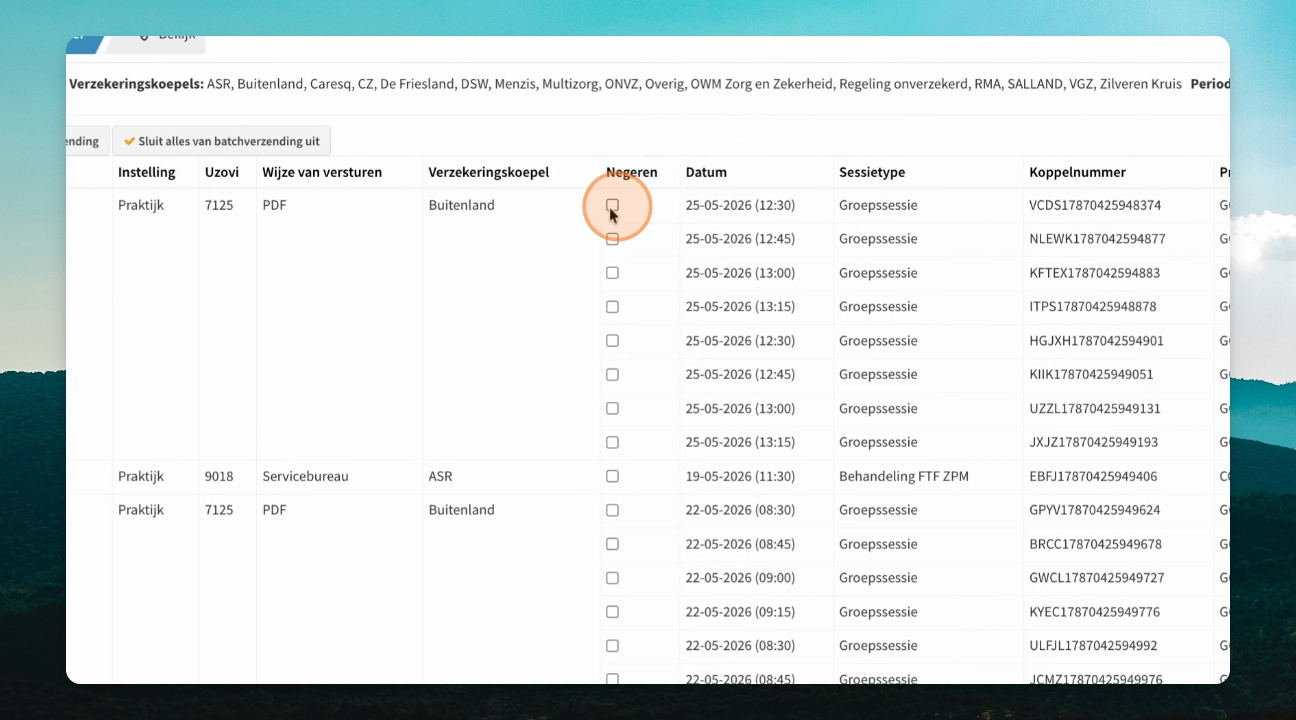Viewport: 1296px width, 720px height.
Task: Select koppelnummer GPYV17870425949624
Action: (1095, 510)
